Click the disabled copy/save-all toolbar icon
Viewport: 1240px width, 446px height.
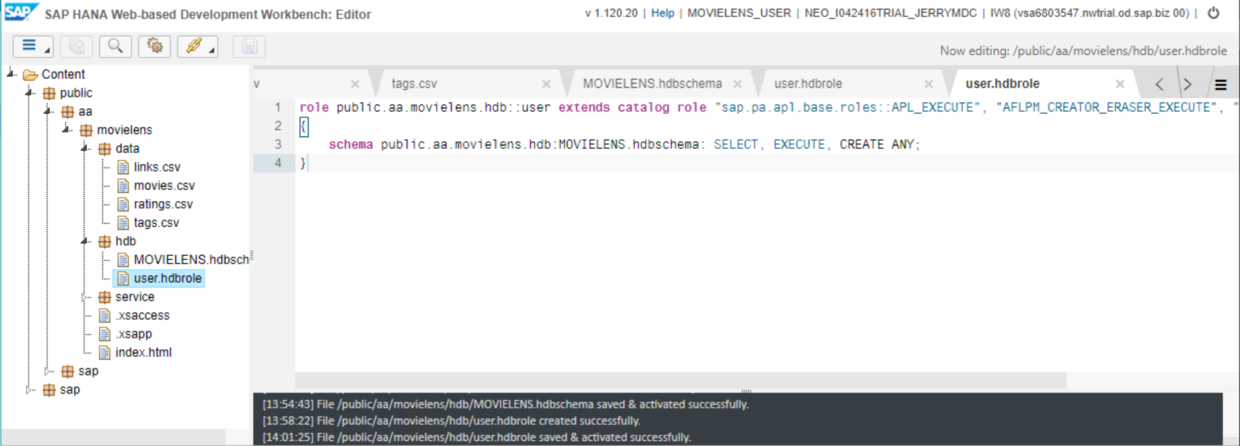[76, 46]
